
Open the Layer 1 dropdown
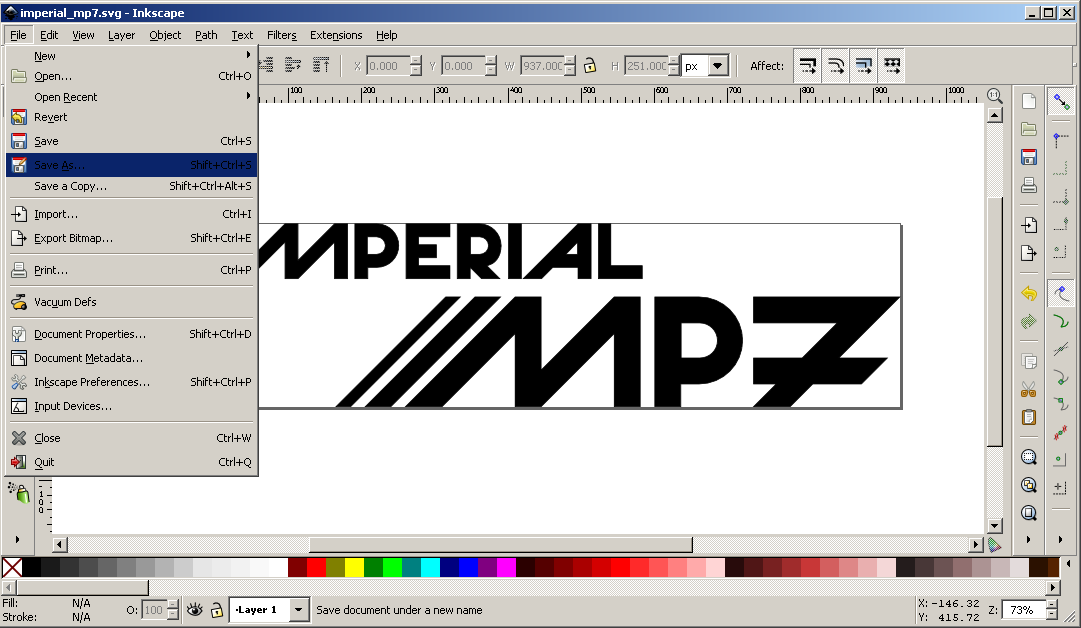pos(299,609)
